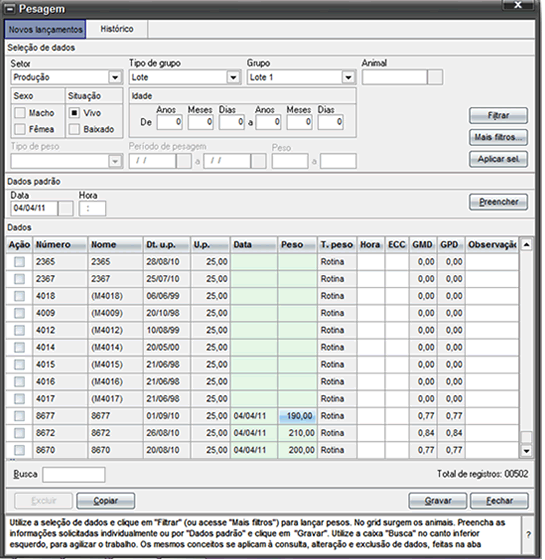This screenshot has height=560, width=545.
Task: Tick the Ação checkbox for animal 8677
Action: pos(19,416)
